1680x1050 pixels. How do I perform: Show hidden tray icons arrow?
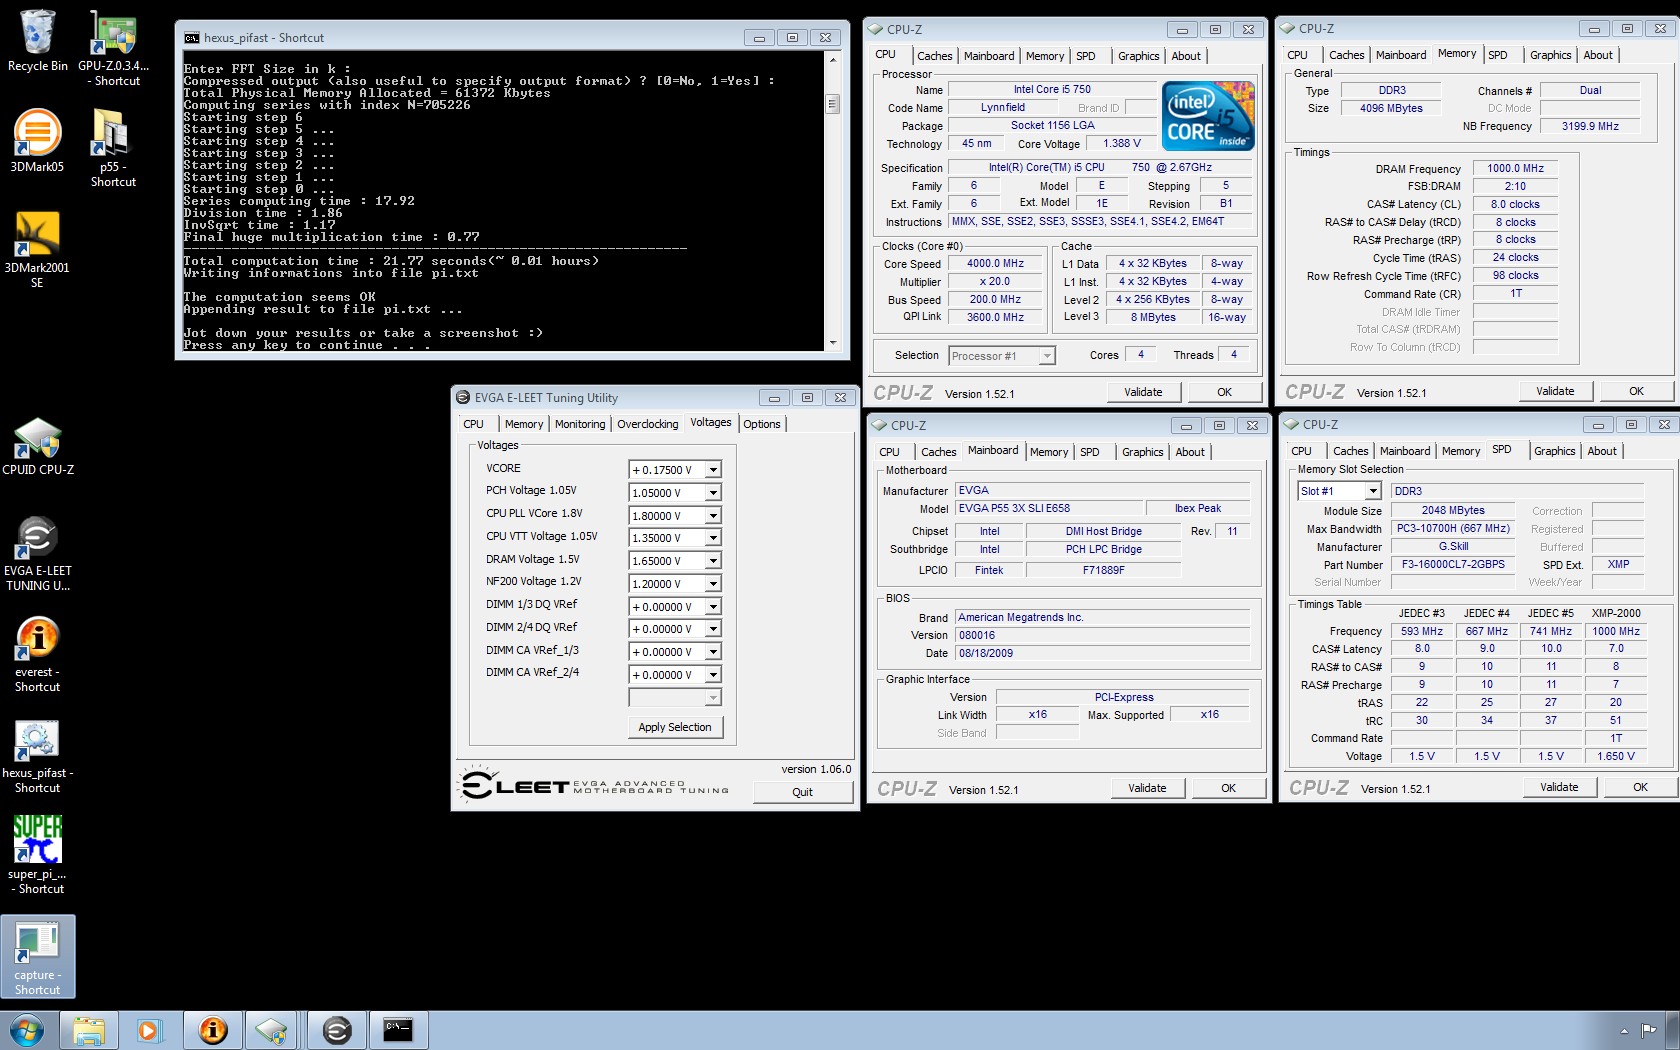coord(1624,1030)
